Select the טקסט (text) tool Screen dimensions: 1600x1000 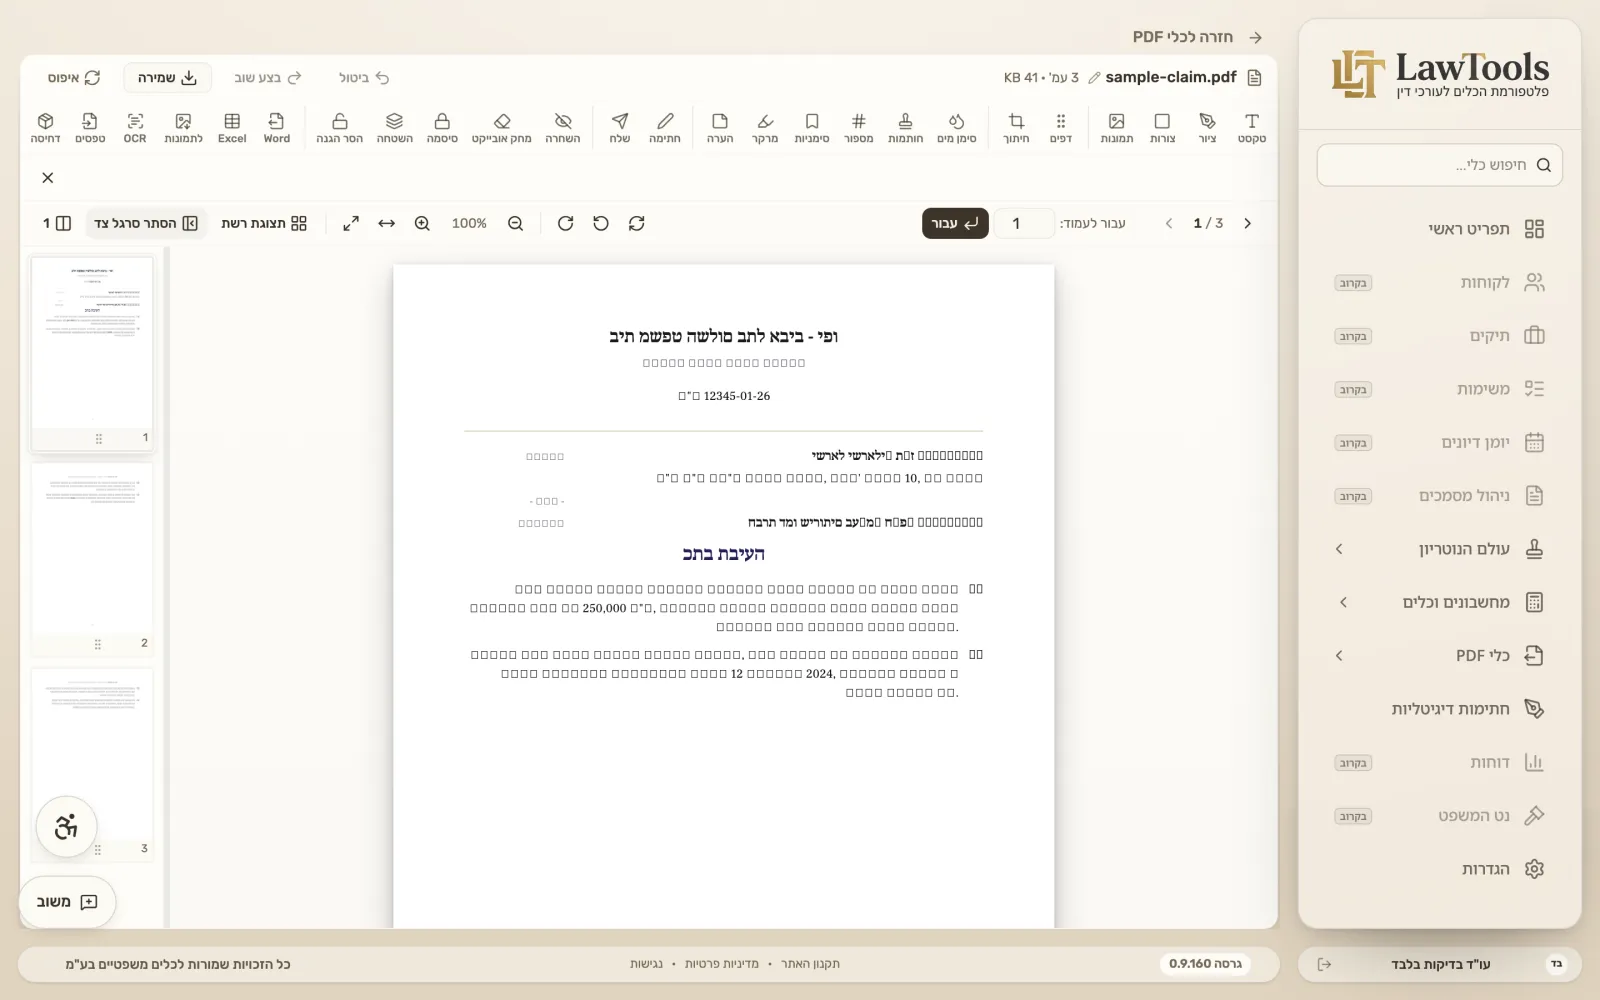[x=1251, y=128]
